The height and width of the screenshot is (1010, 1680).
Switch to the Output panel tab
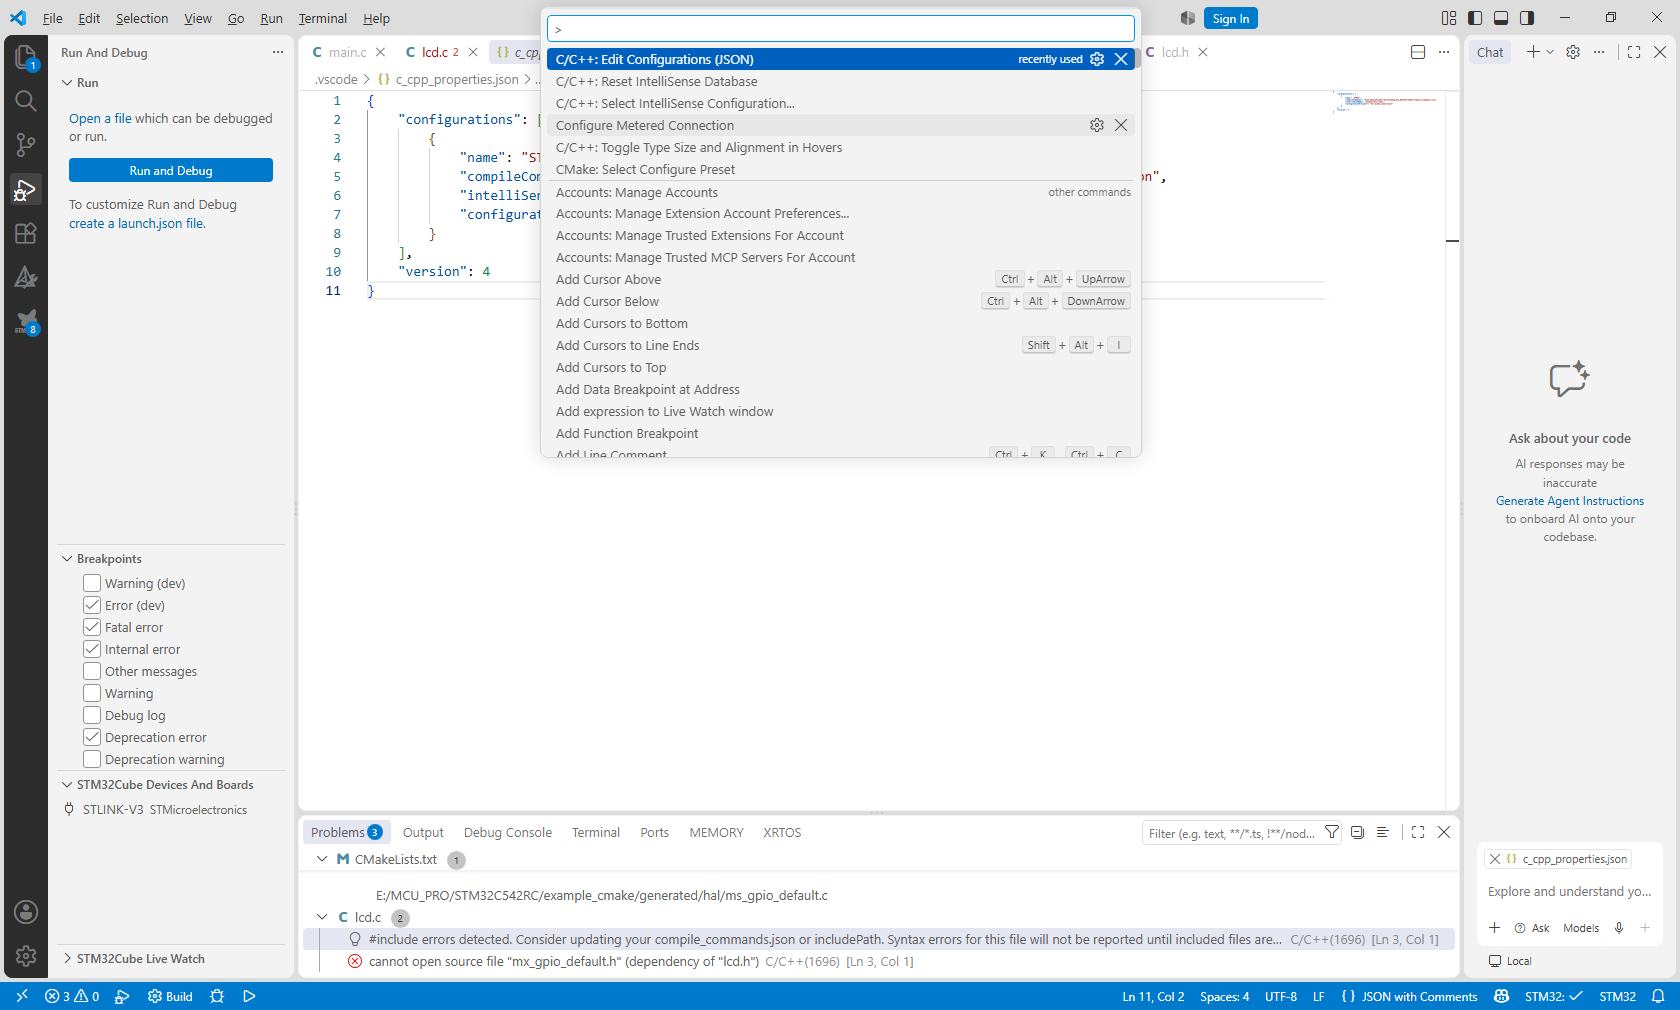(x=423, y=832)
